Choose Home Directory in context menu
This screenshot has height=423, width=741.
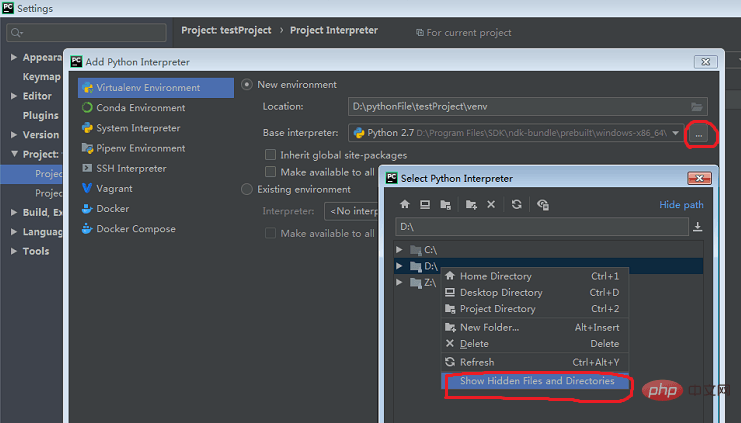pyautogui.click(x=534, y=276)
